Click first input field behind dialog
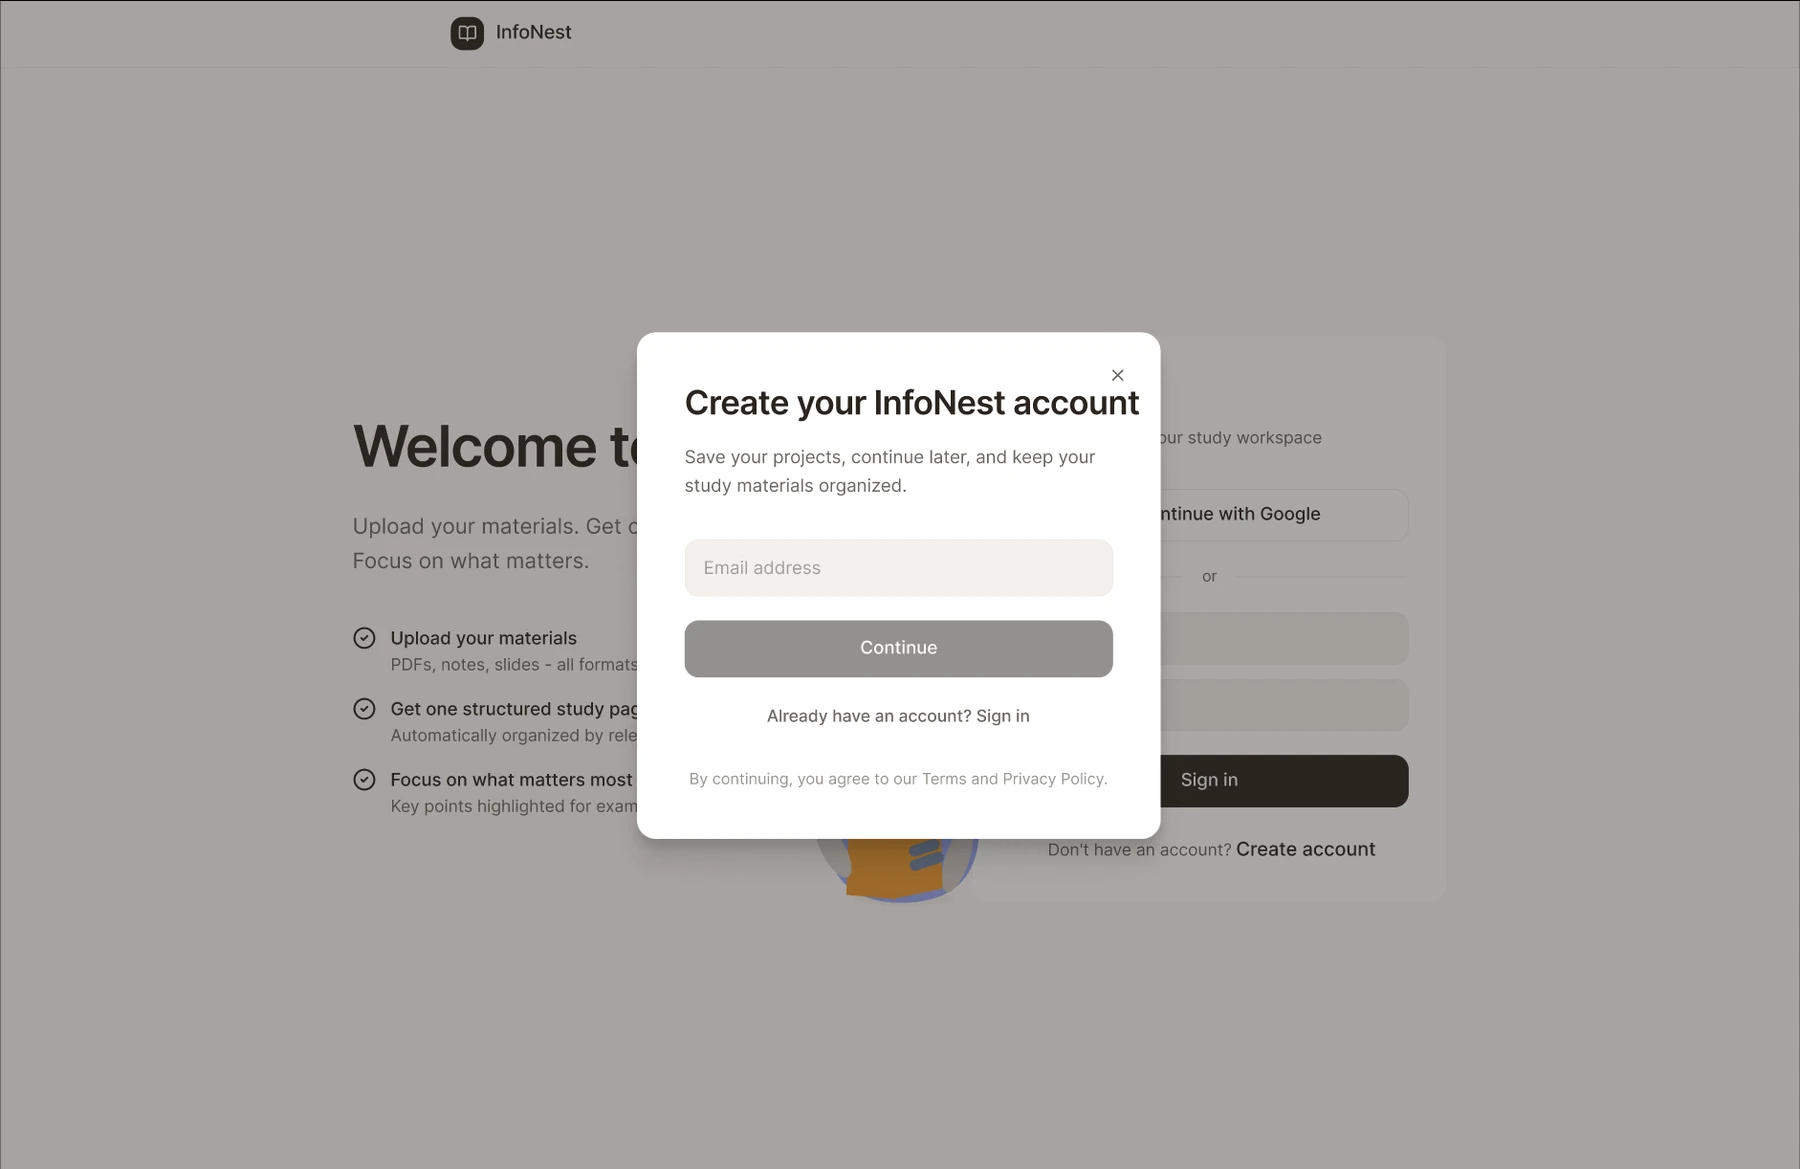The image size is (1800, 1169). tap(1284, 638)
